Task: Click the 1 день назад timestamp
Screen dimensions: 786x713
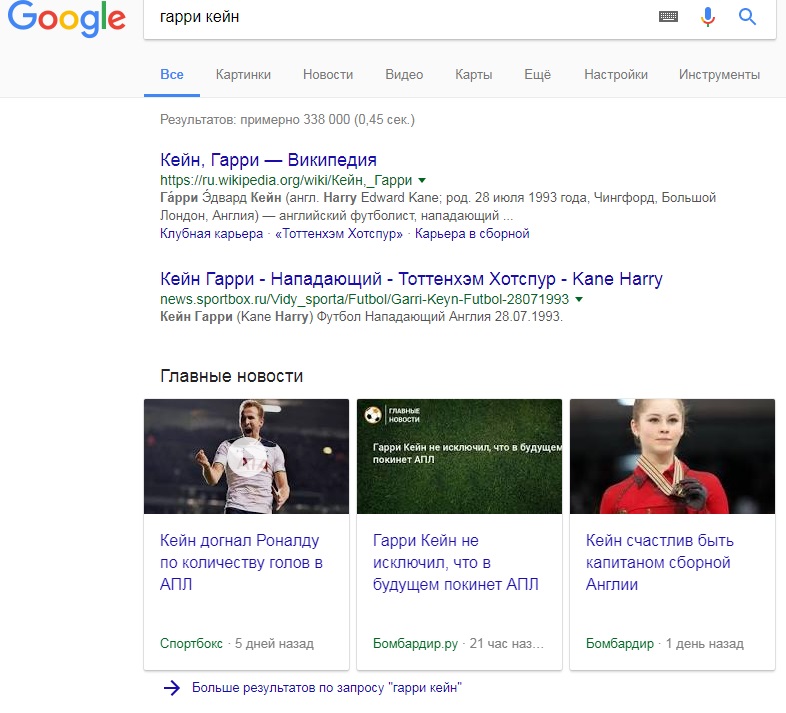Action: click(704, 644)
